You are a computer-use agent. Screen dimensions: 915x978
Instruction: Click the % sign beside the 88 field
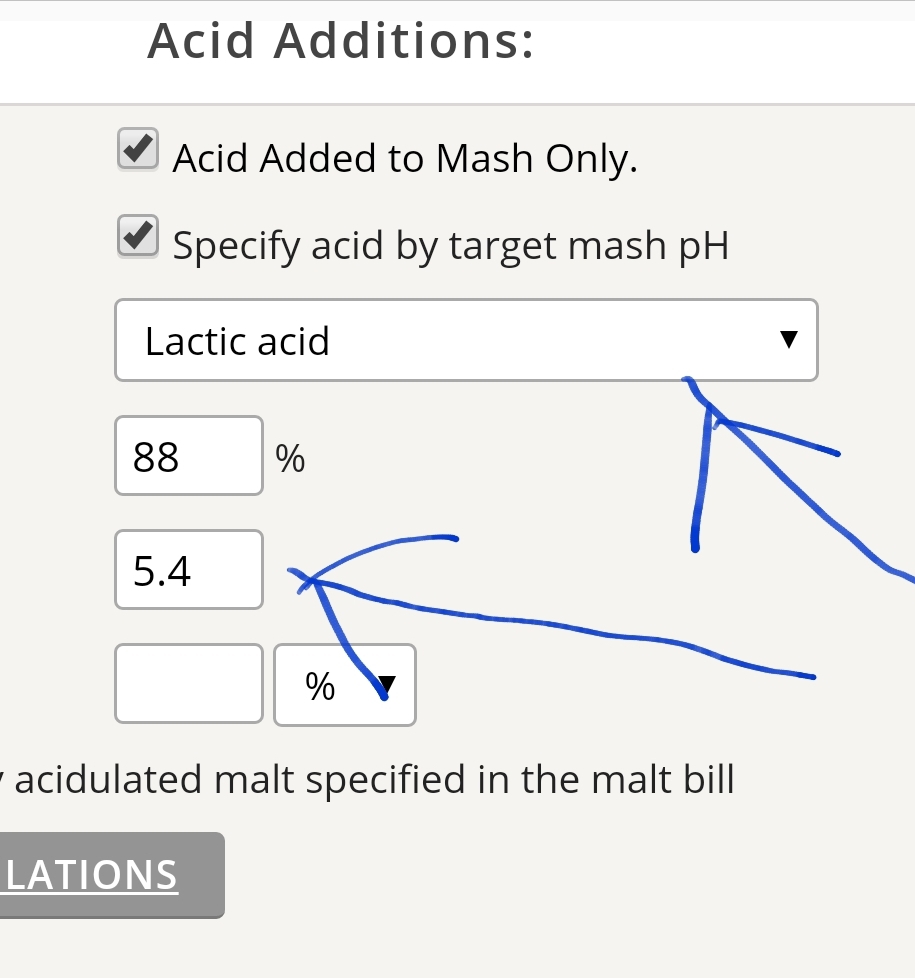(x=290, y=458)
